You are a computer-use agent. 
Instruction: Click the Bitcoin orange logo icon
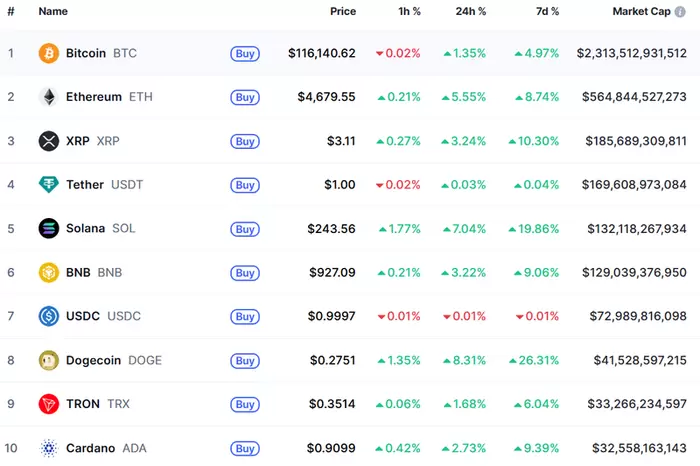click(49, 53)
